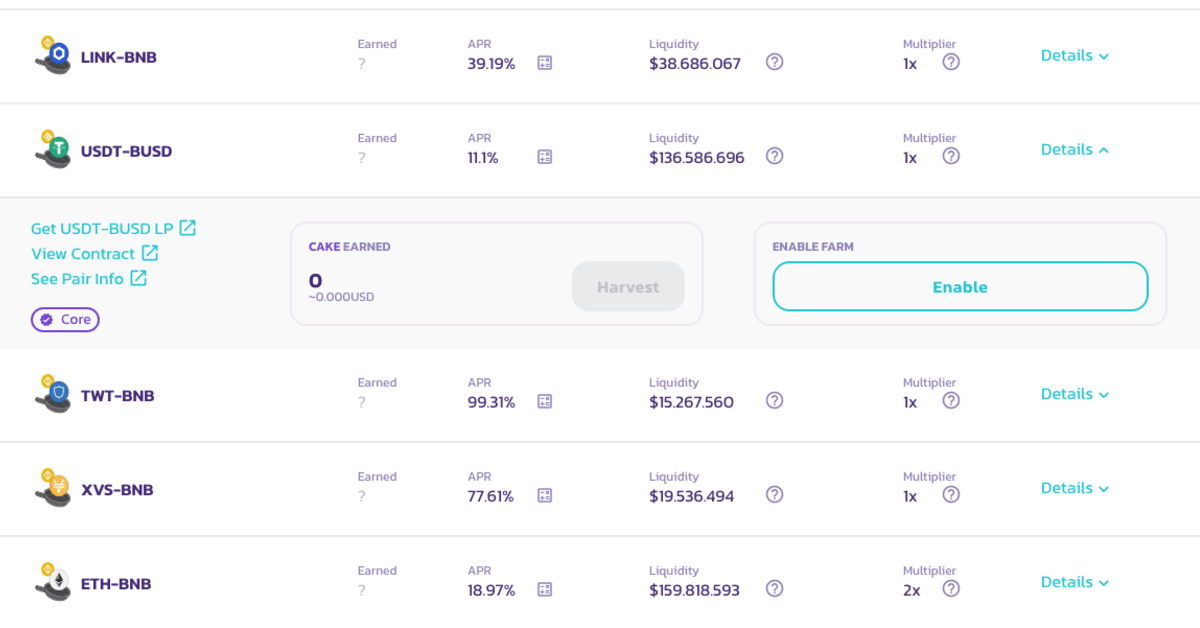Open APR calculator for LINK-BNB farm
Screen dimensions: 1200x628
pyautogui.click(x=545, y=63)
